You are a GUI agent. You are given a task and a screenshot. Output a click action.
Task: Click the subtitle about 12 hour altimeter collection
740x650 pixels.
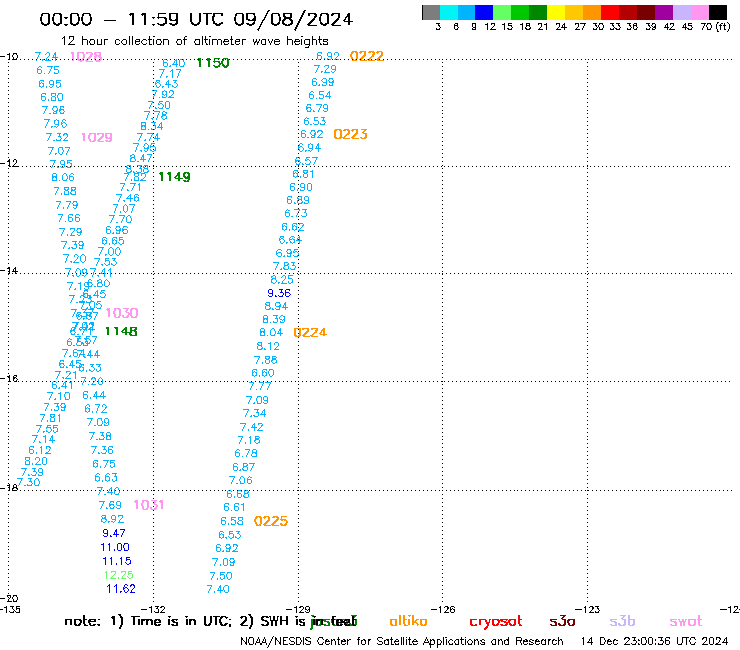(x=194, y=41)
